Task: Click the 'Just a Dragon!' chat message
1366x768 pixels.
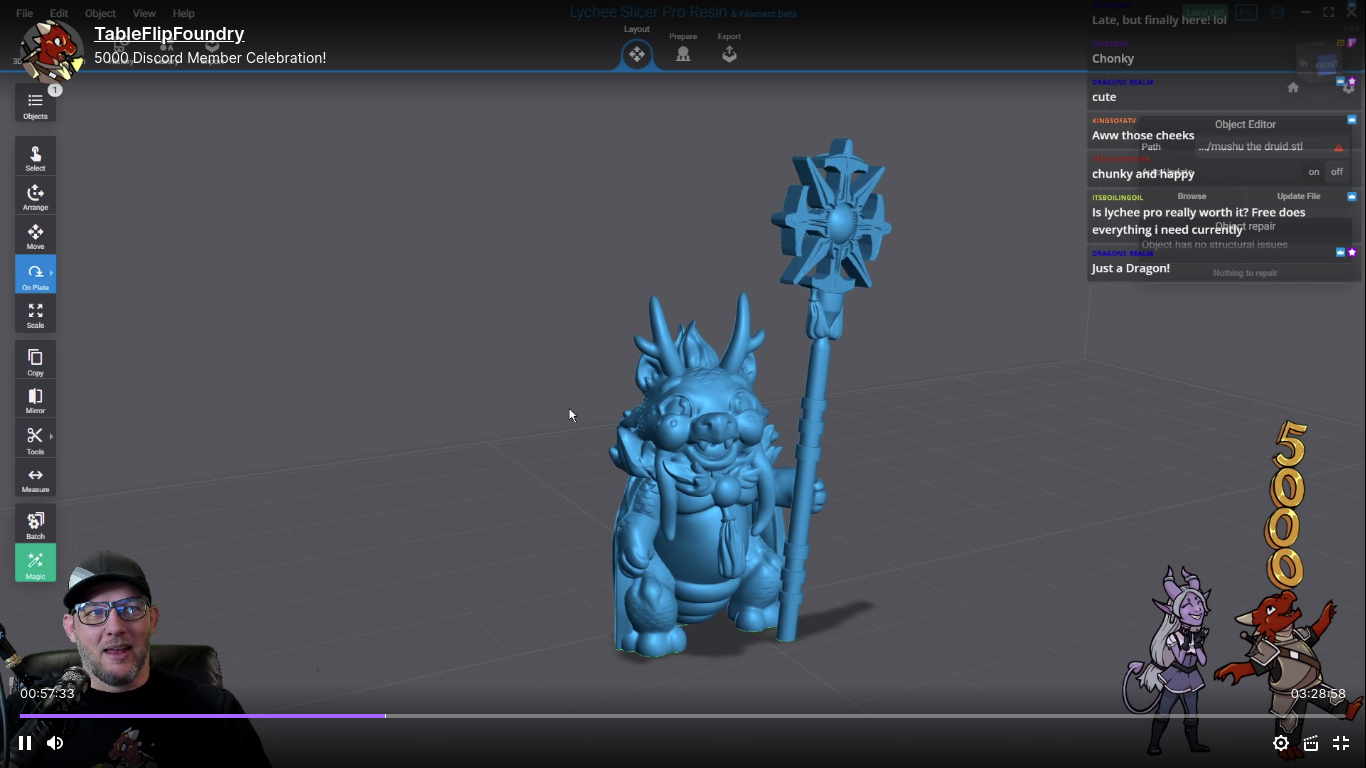Action: [x=1131, y=268]
